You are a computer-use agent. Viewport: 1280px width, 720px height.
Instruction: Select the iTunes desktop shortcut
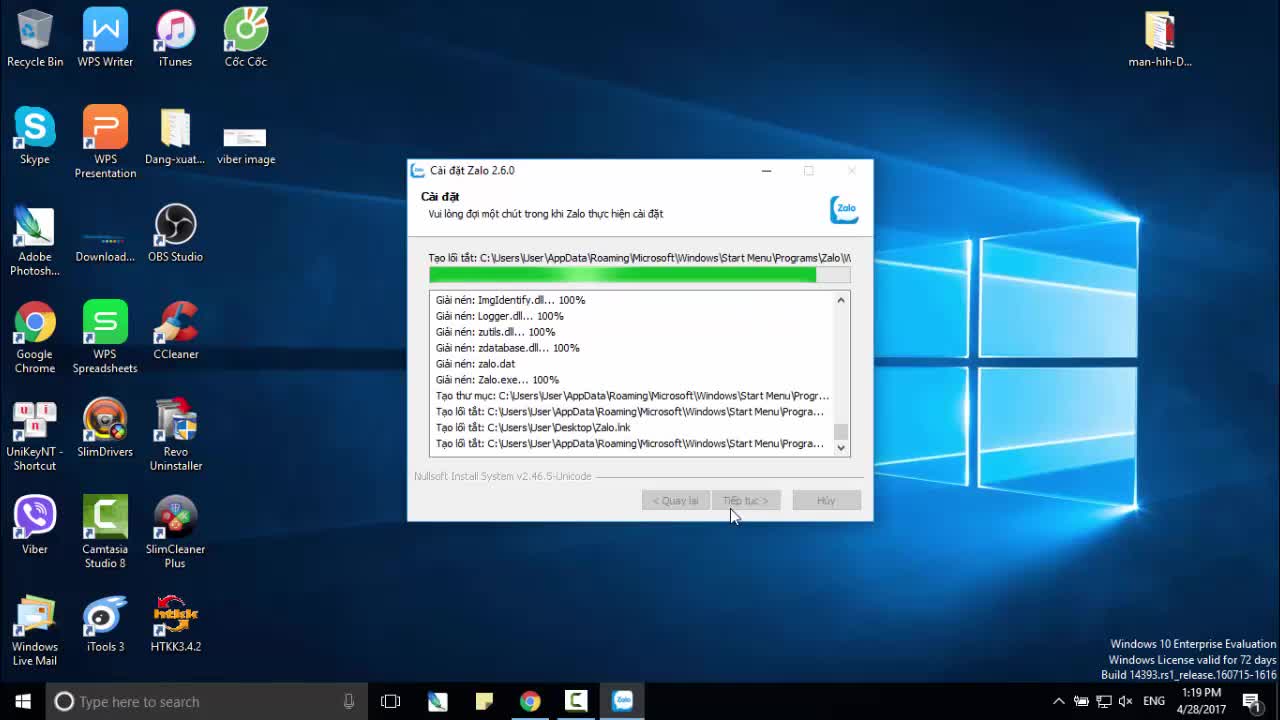(175, 38)
